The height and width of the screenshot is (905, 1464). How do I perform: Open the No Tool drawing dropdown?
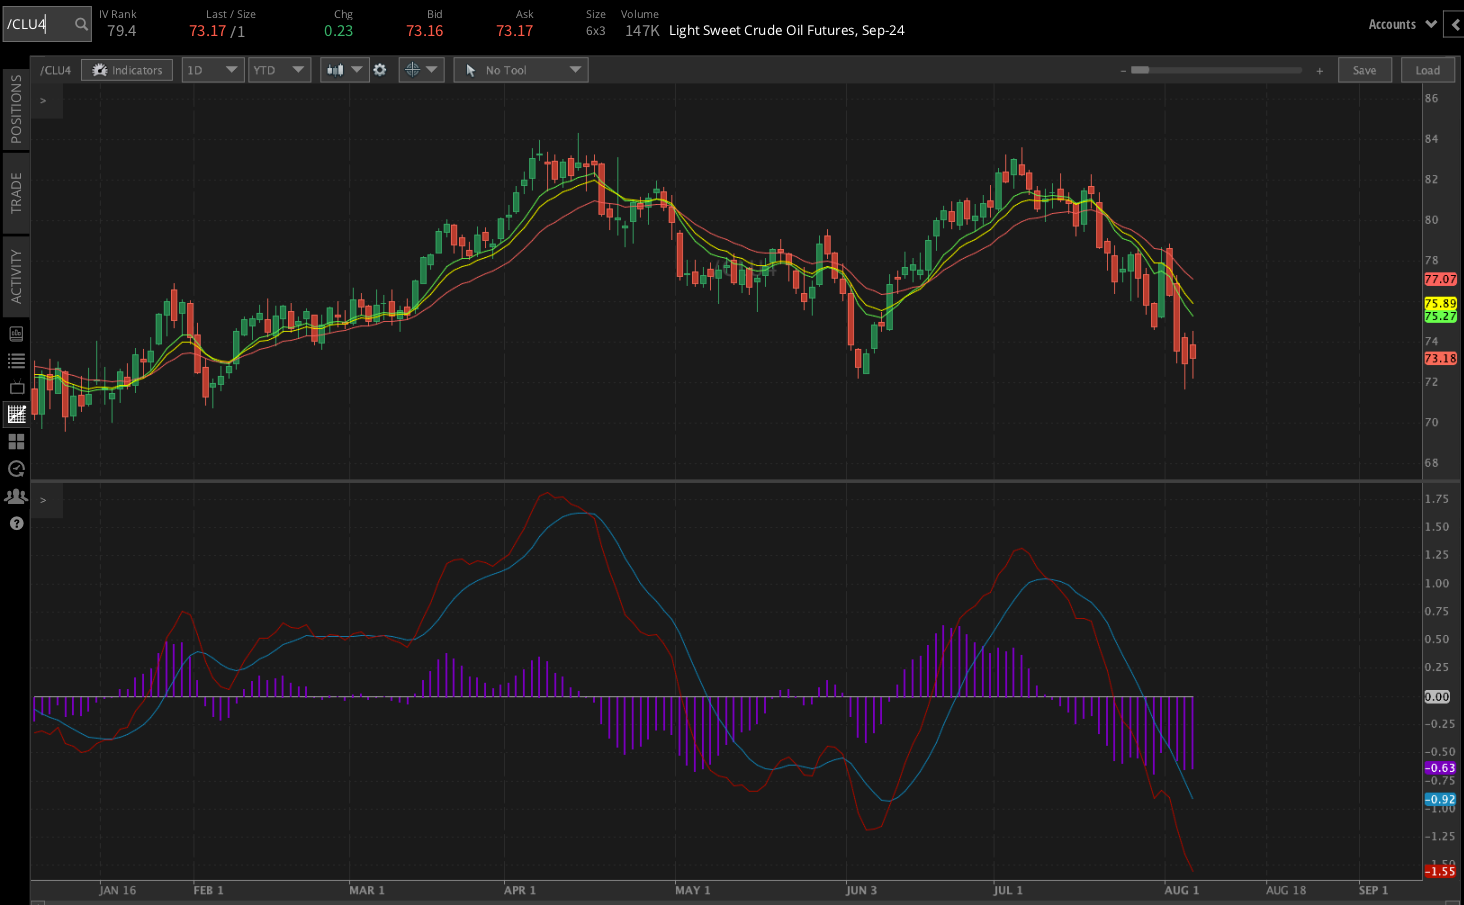pyautogui.click(x=520, y=70)
